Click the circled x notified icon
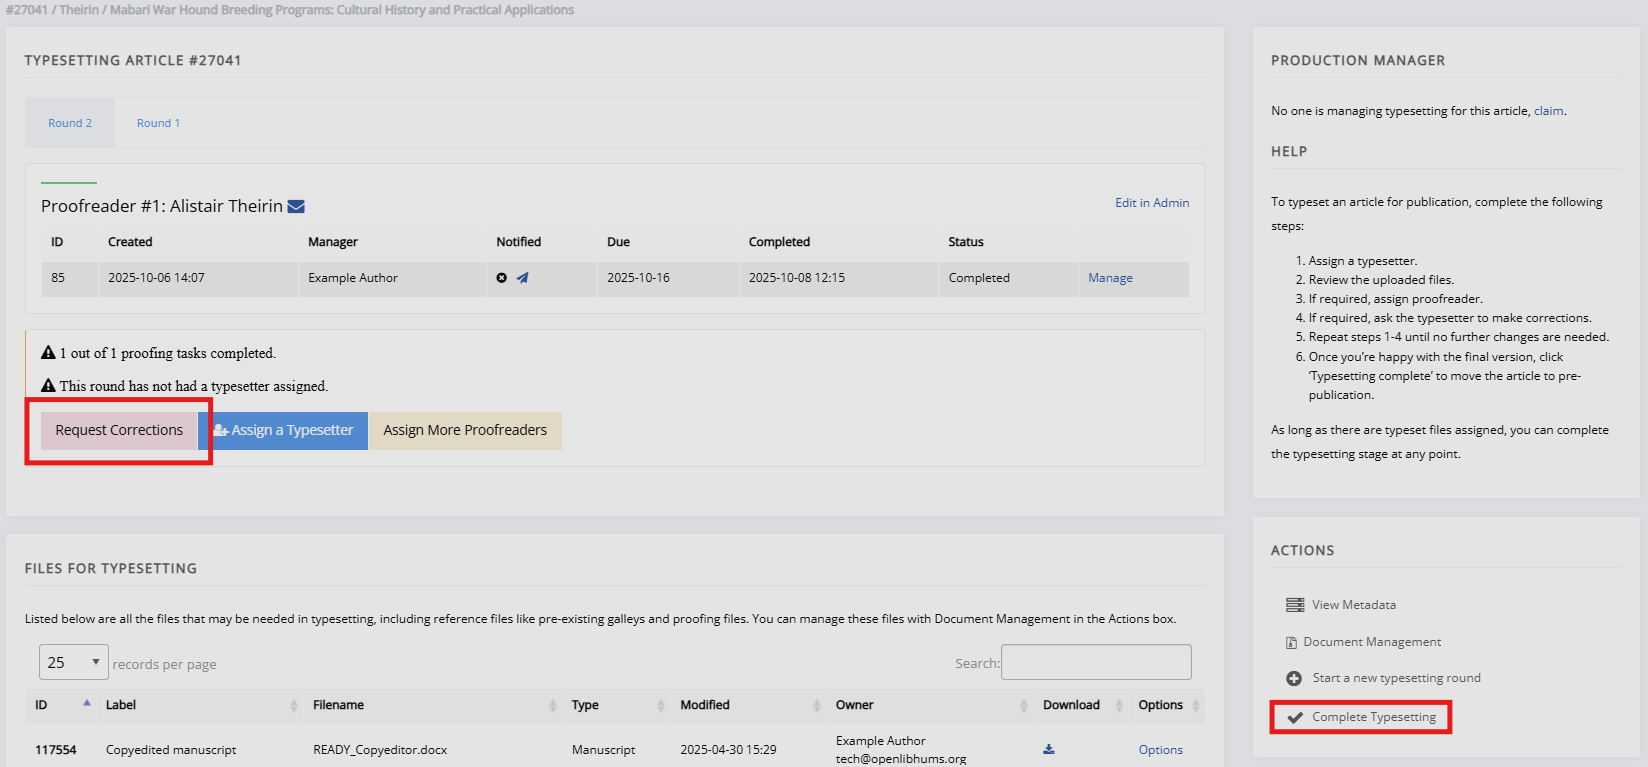The image size is (1648, 767). pos(502,278)
